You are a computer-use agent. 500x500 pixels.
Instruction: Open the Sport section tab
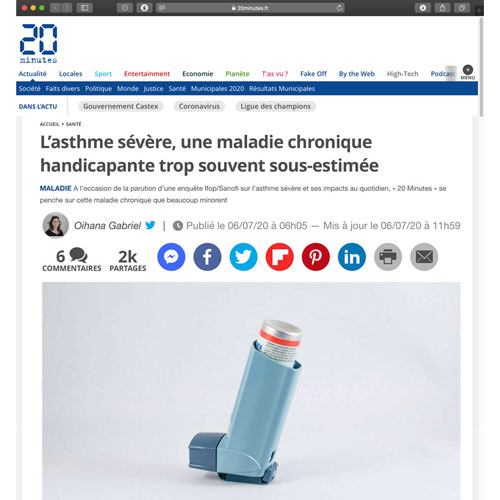(103, 74)
